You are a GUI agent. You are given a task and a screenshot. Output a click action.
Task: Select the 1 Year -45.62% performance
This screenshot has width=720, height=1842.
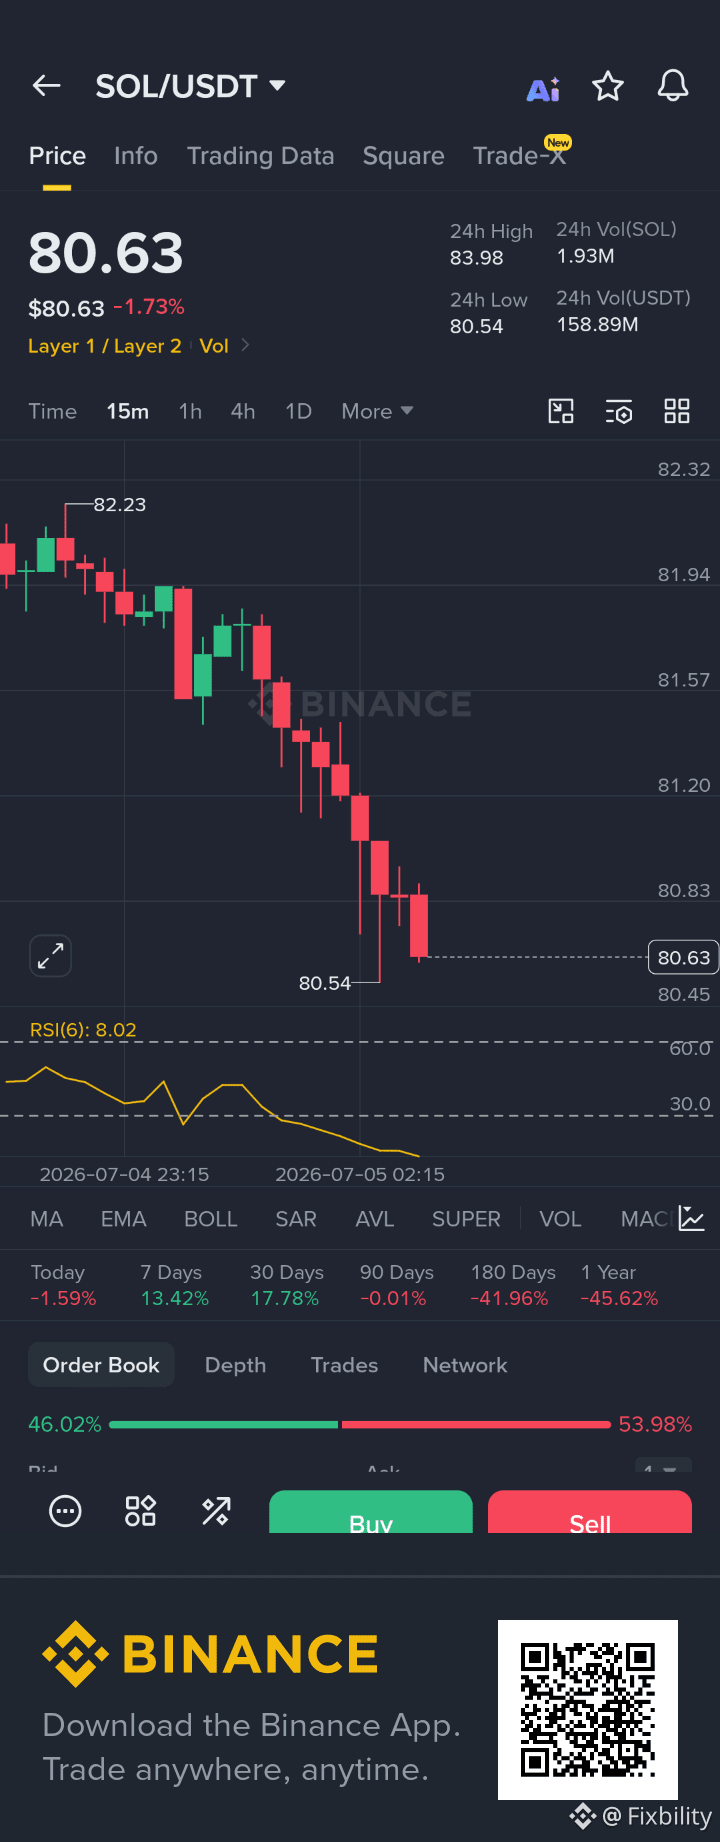619,1285
